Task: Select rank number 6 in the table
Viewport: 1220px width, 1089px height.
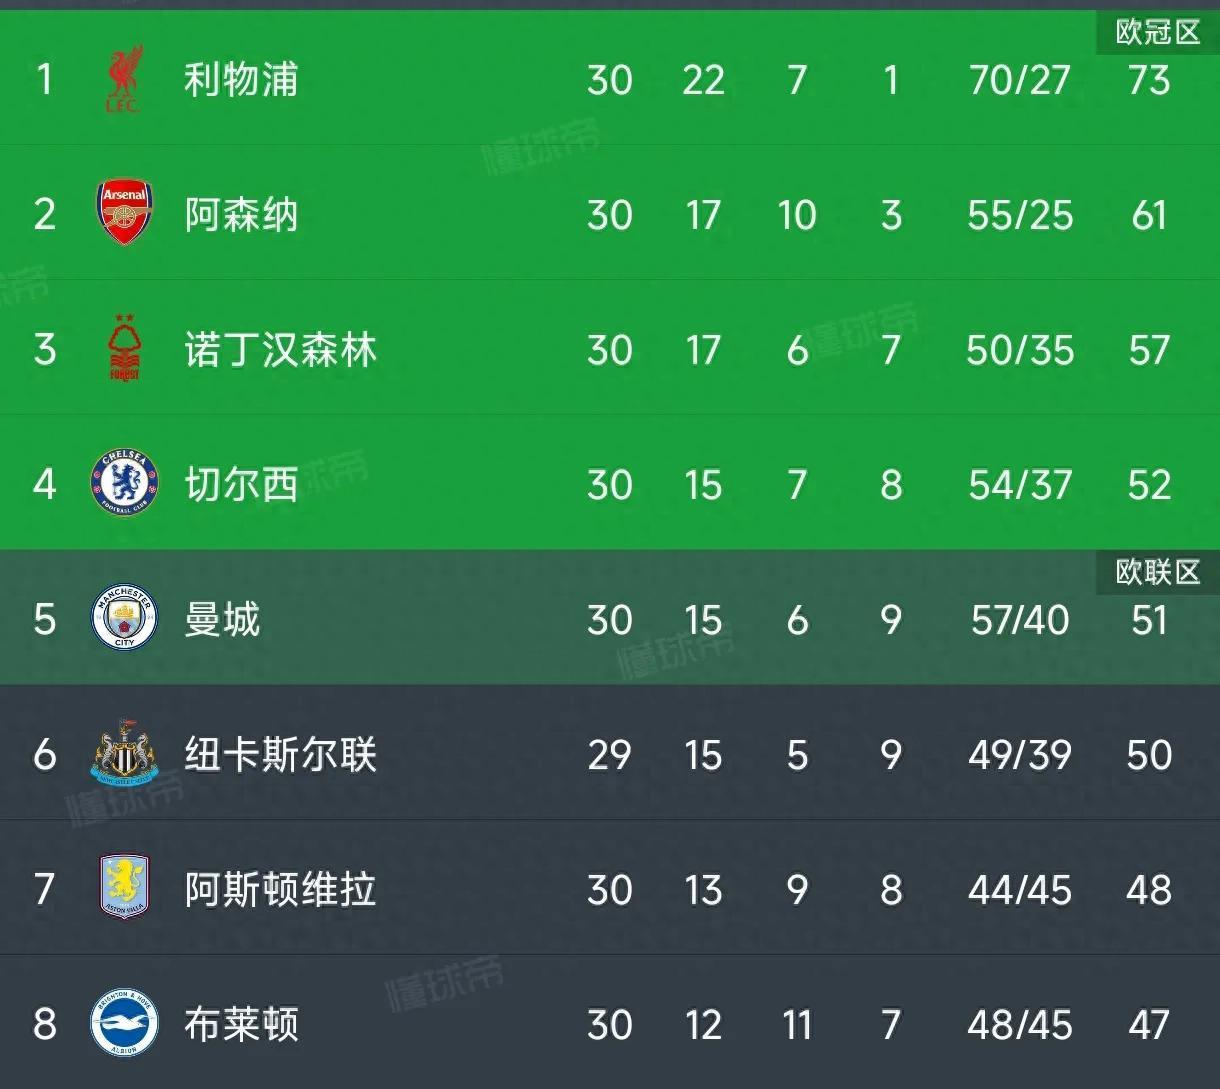Action: 45,755
